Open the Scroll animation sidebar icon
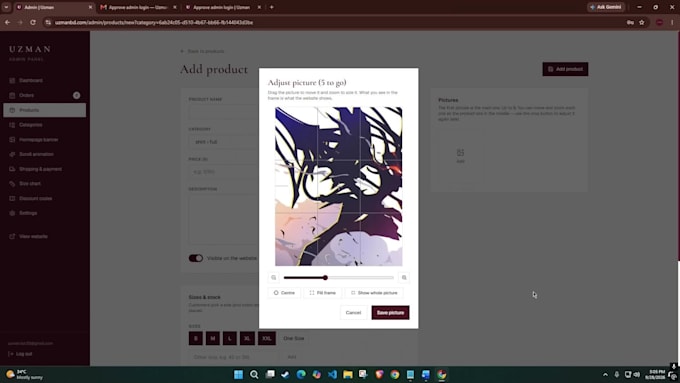This screenshot has height=383, width=680. pos(12,154)
